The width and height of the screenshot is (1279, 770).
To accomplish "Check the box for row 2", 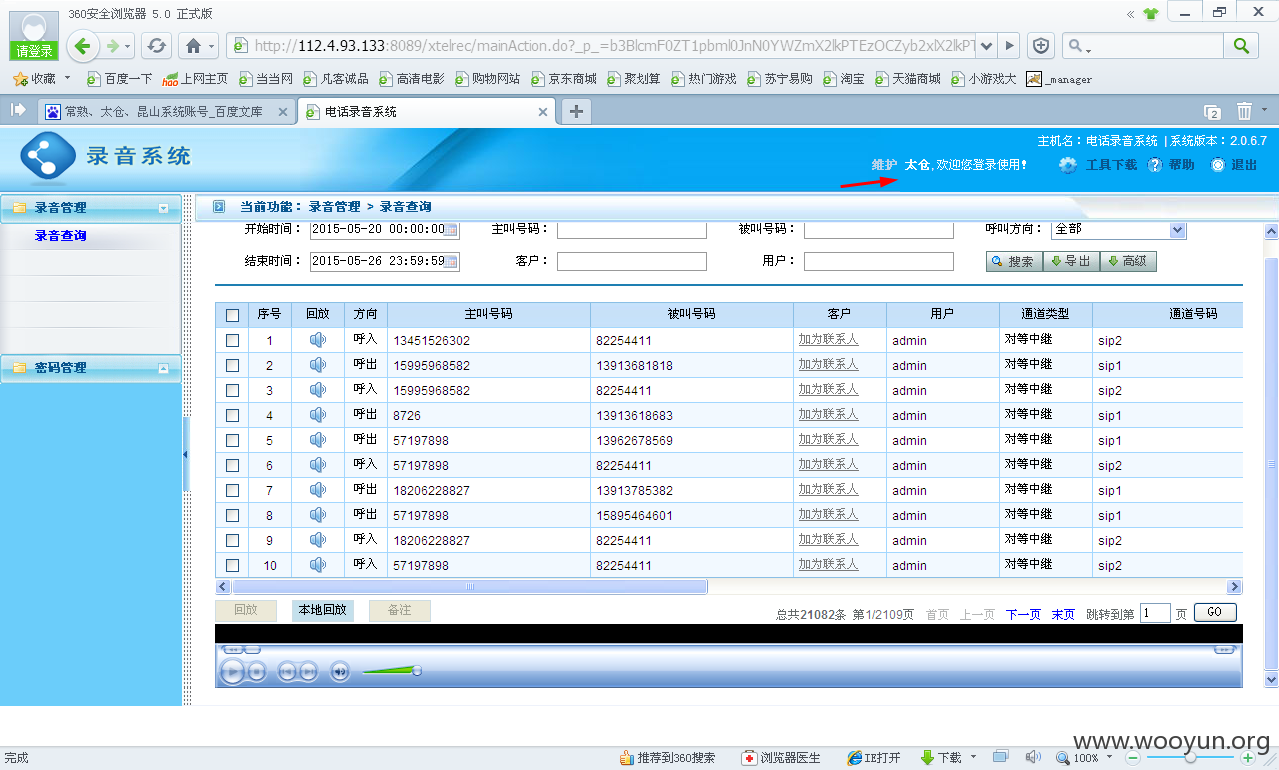I will [232, 365].
